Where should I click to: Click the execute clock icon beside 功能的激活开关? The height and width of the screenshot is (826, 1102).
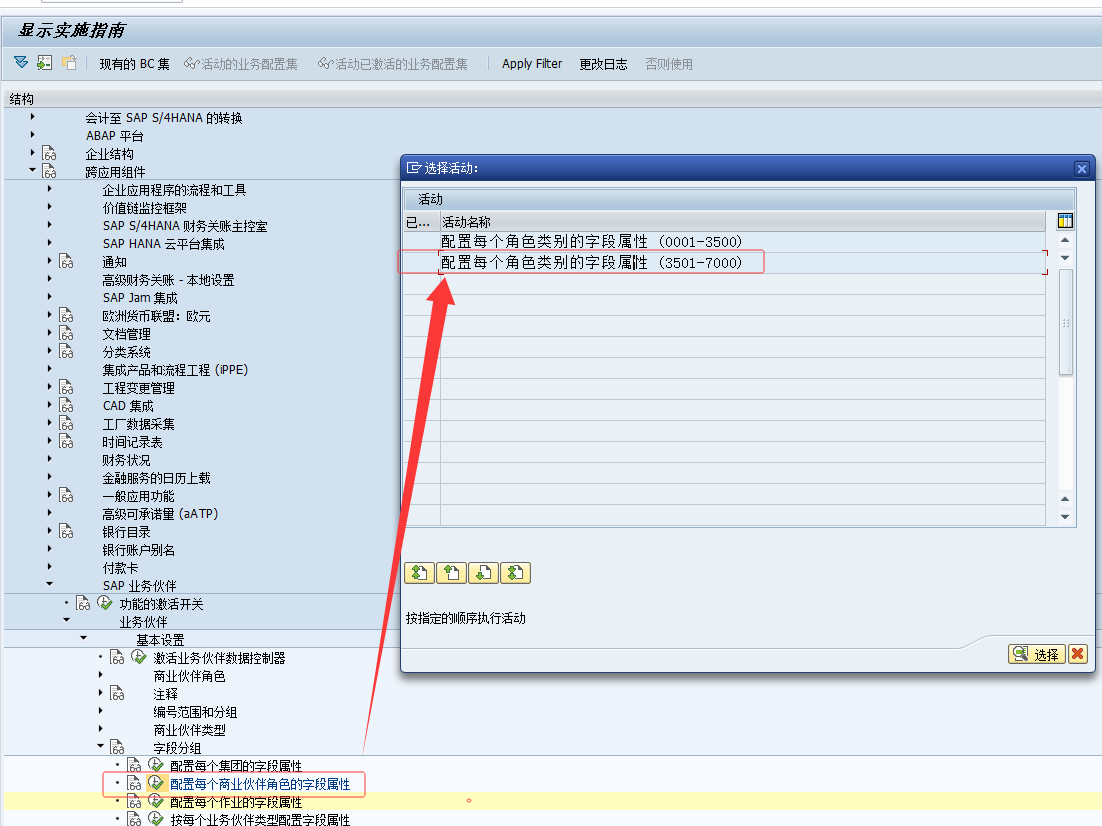(x=104, y=603)
